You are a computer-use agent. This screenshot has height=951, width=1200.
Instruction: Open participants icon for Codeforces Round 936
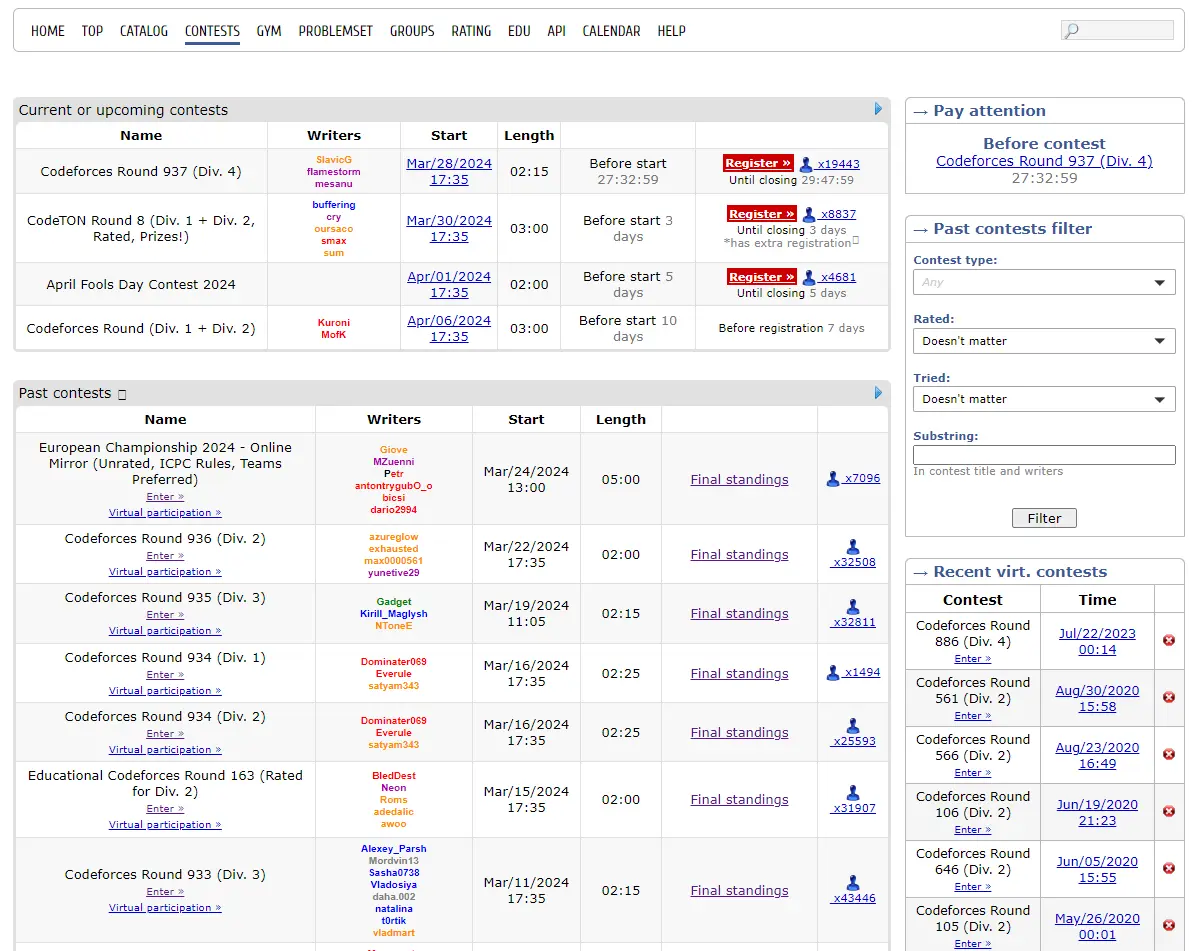(x=853, y=547)
